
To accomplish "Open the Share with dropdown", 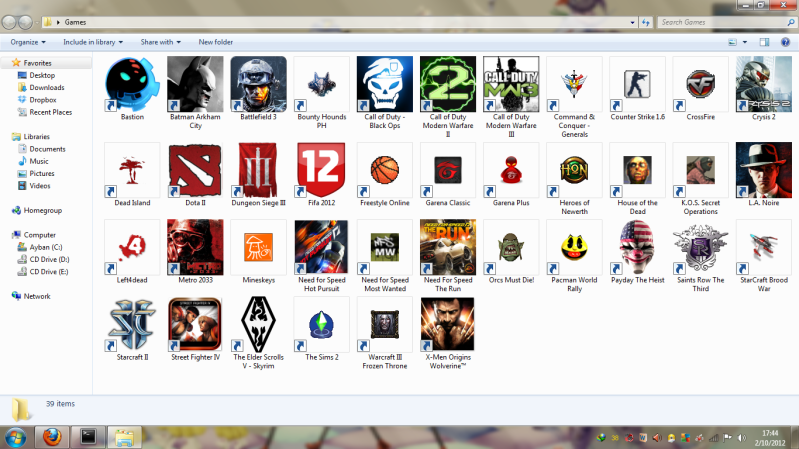I will [161, 42].
